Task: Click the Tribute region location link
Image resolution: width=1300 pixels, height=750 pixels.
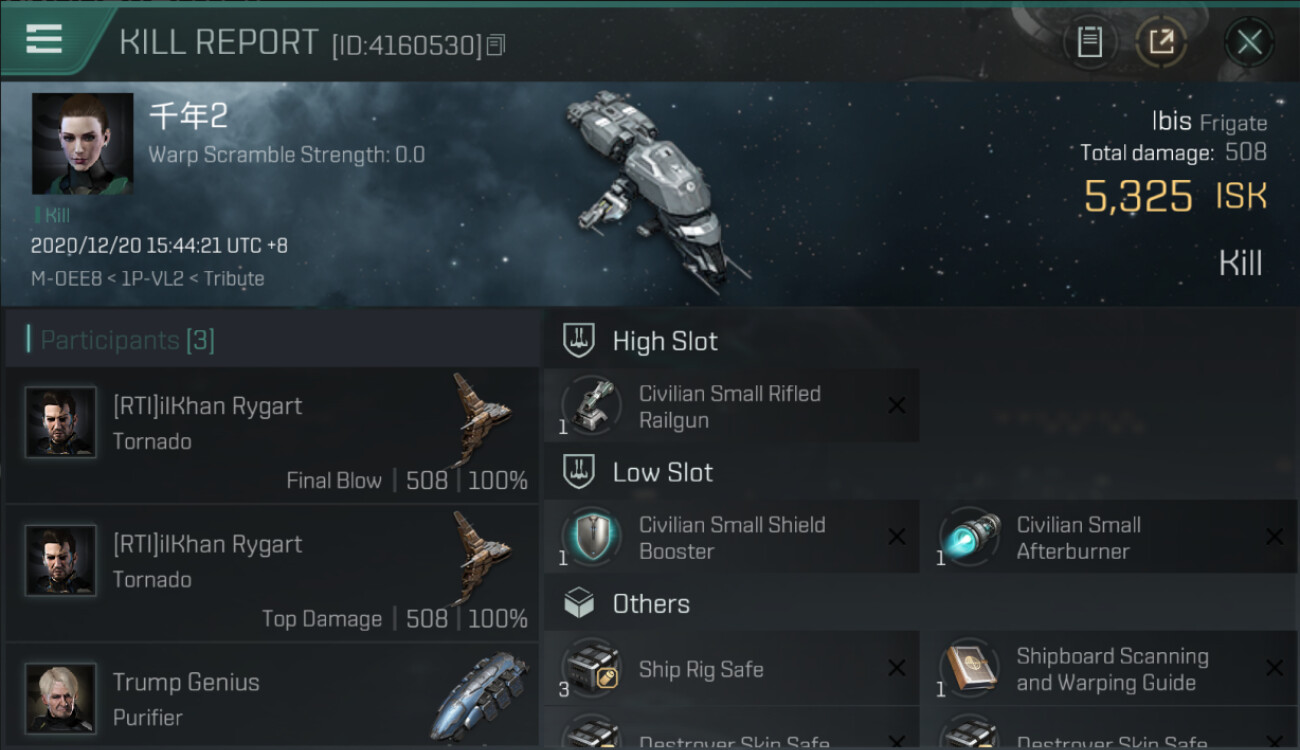Action: tap(234, 279)
